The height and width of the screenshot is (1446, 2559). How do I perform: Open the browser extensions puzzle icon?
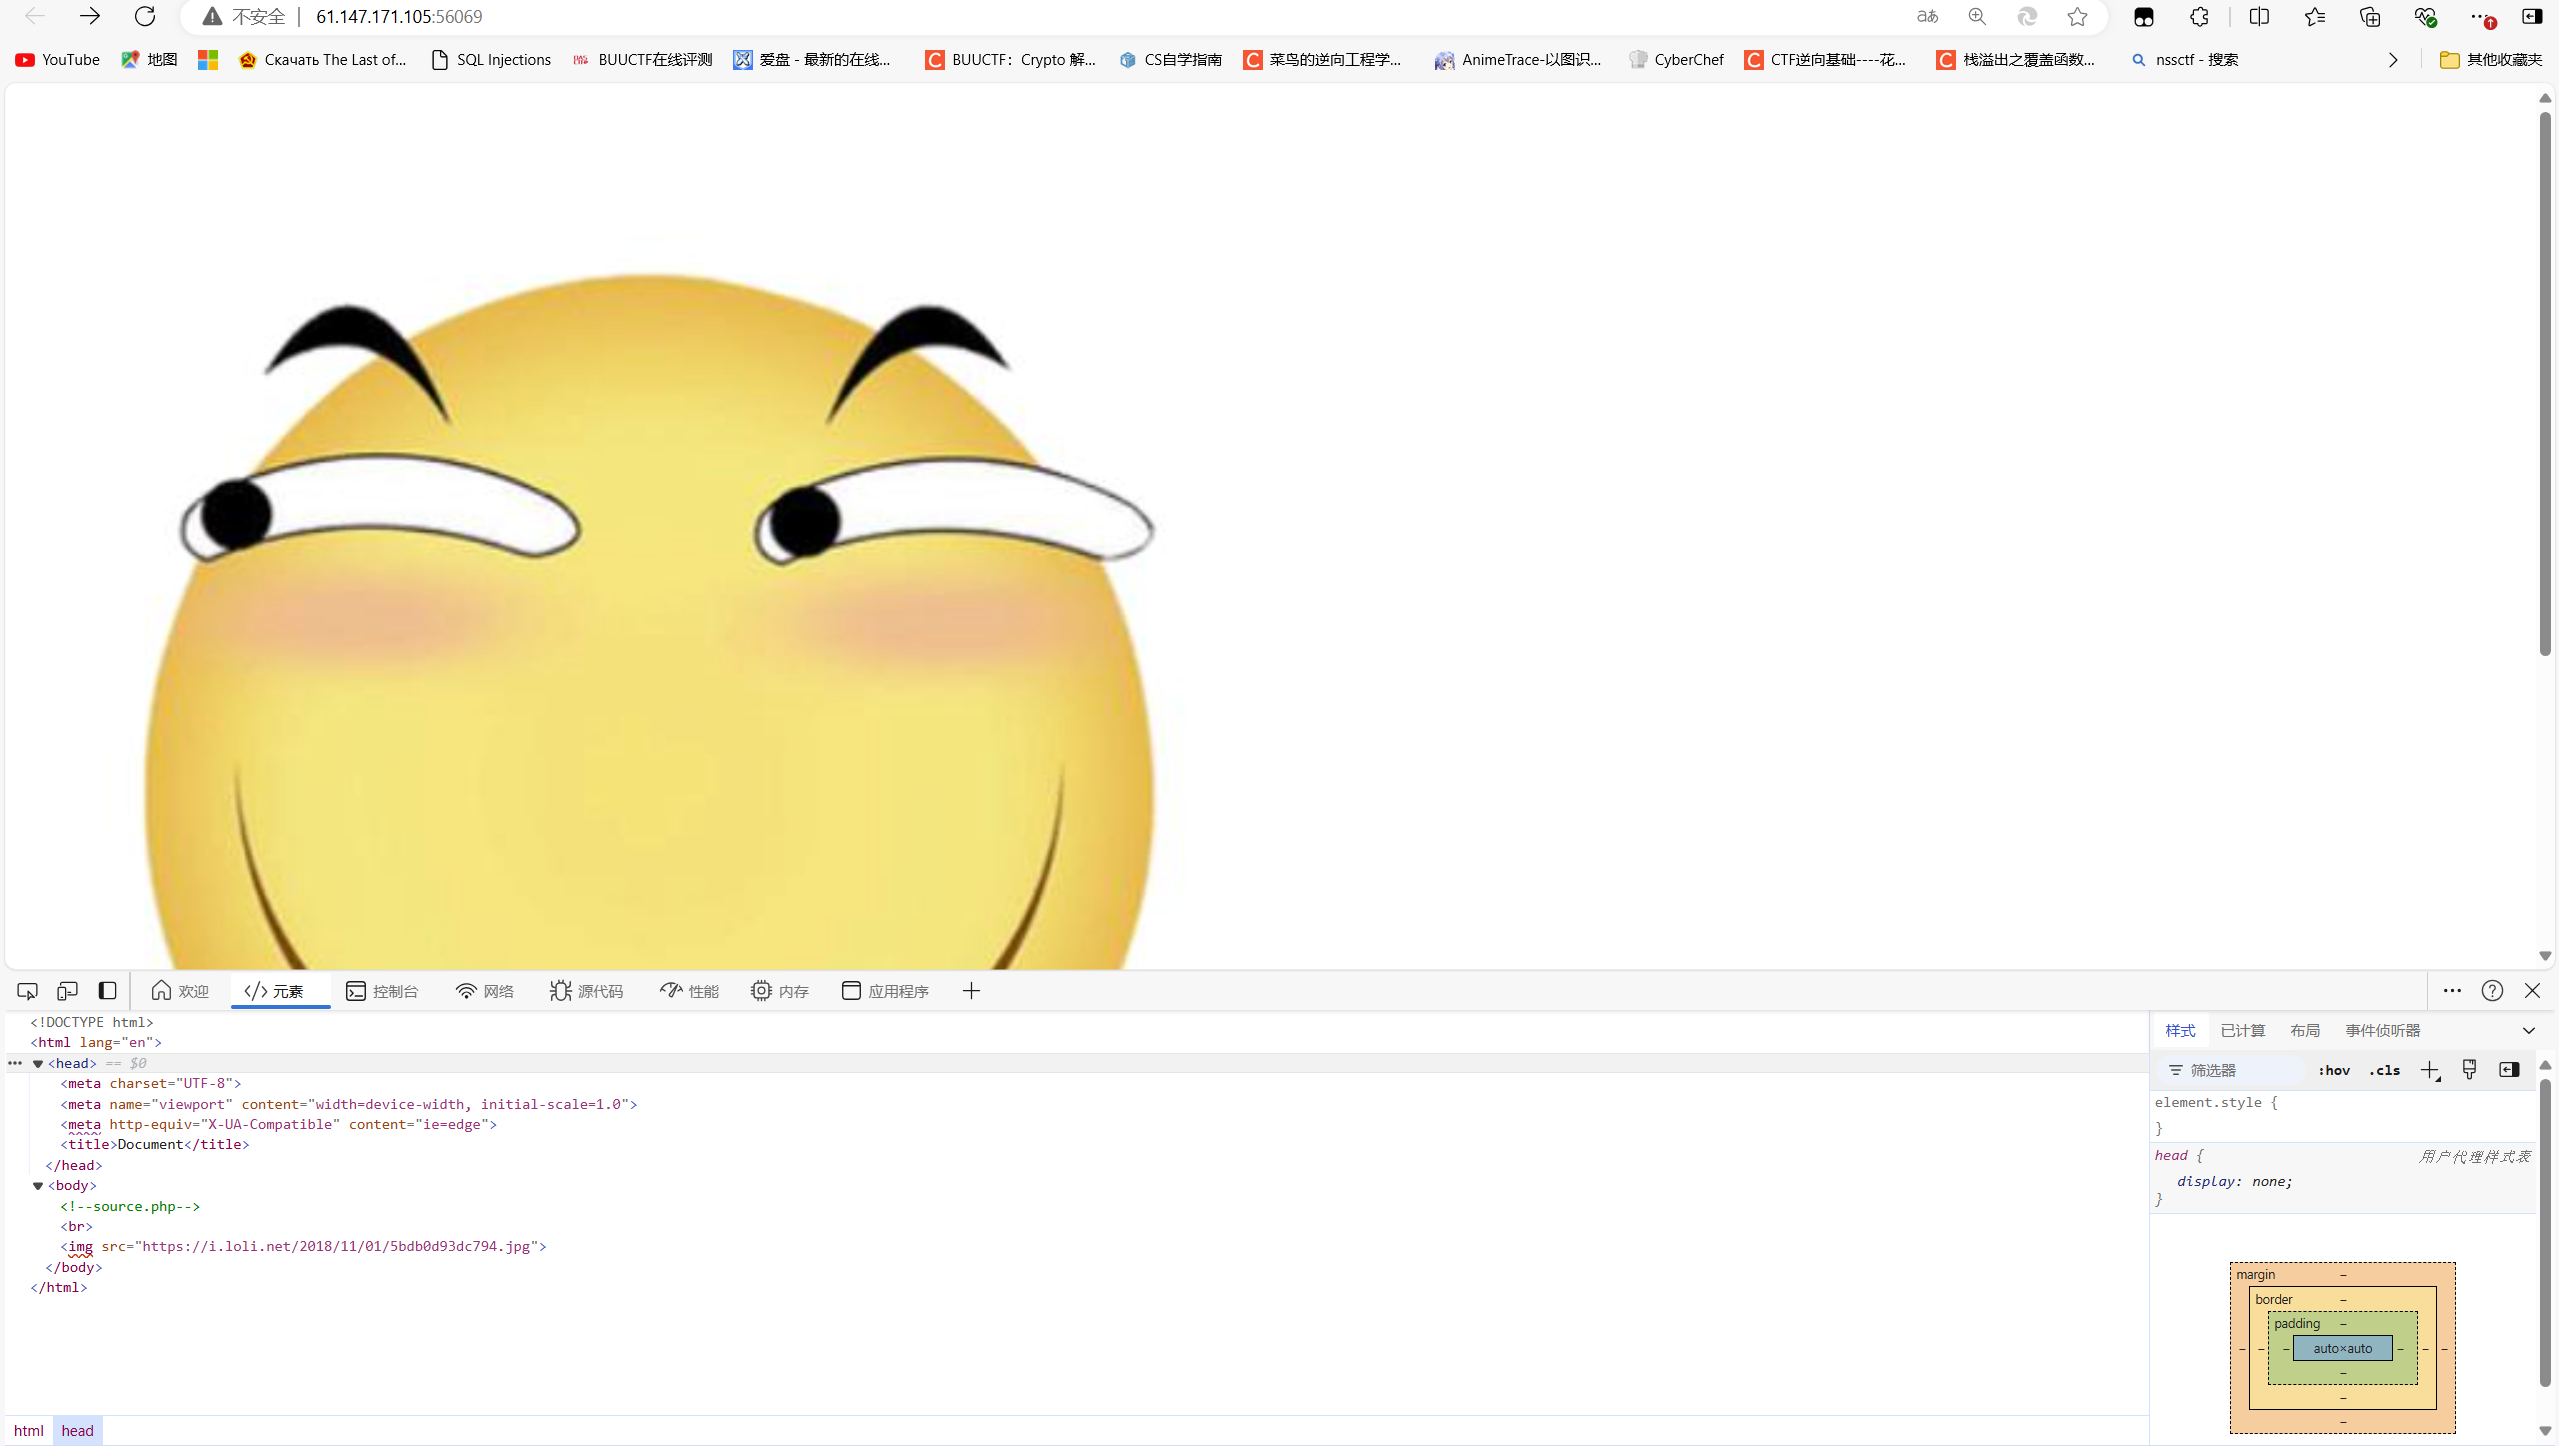(2199, 17)
